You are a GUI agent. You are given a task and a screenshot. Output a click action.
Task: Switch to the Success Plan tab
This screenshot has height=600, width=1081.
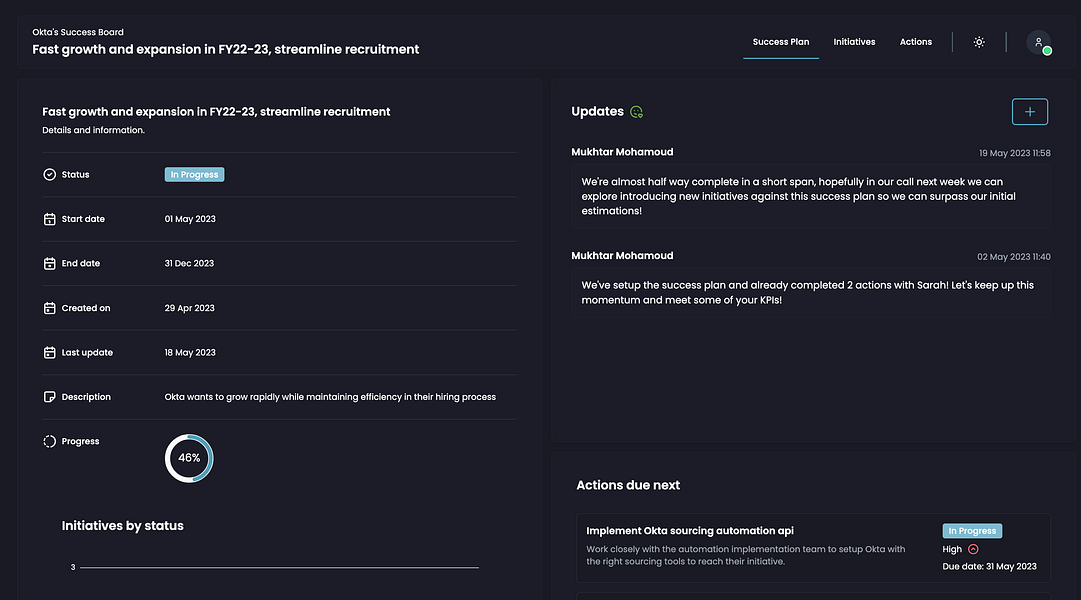point(781,42)
